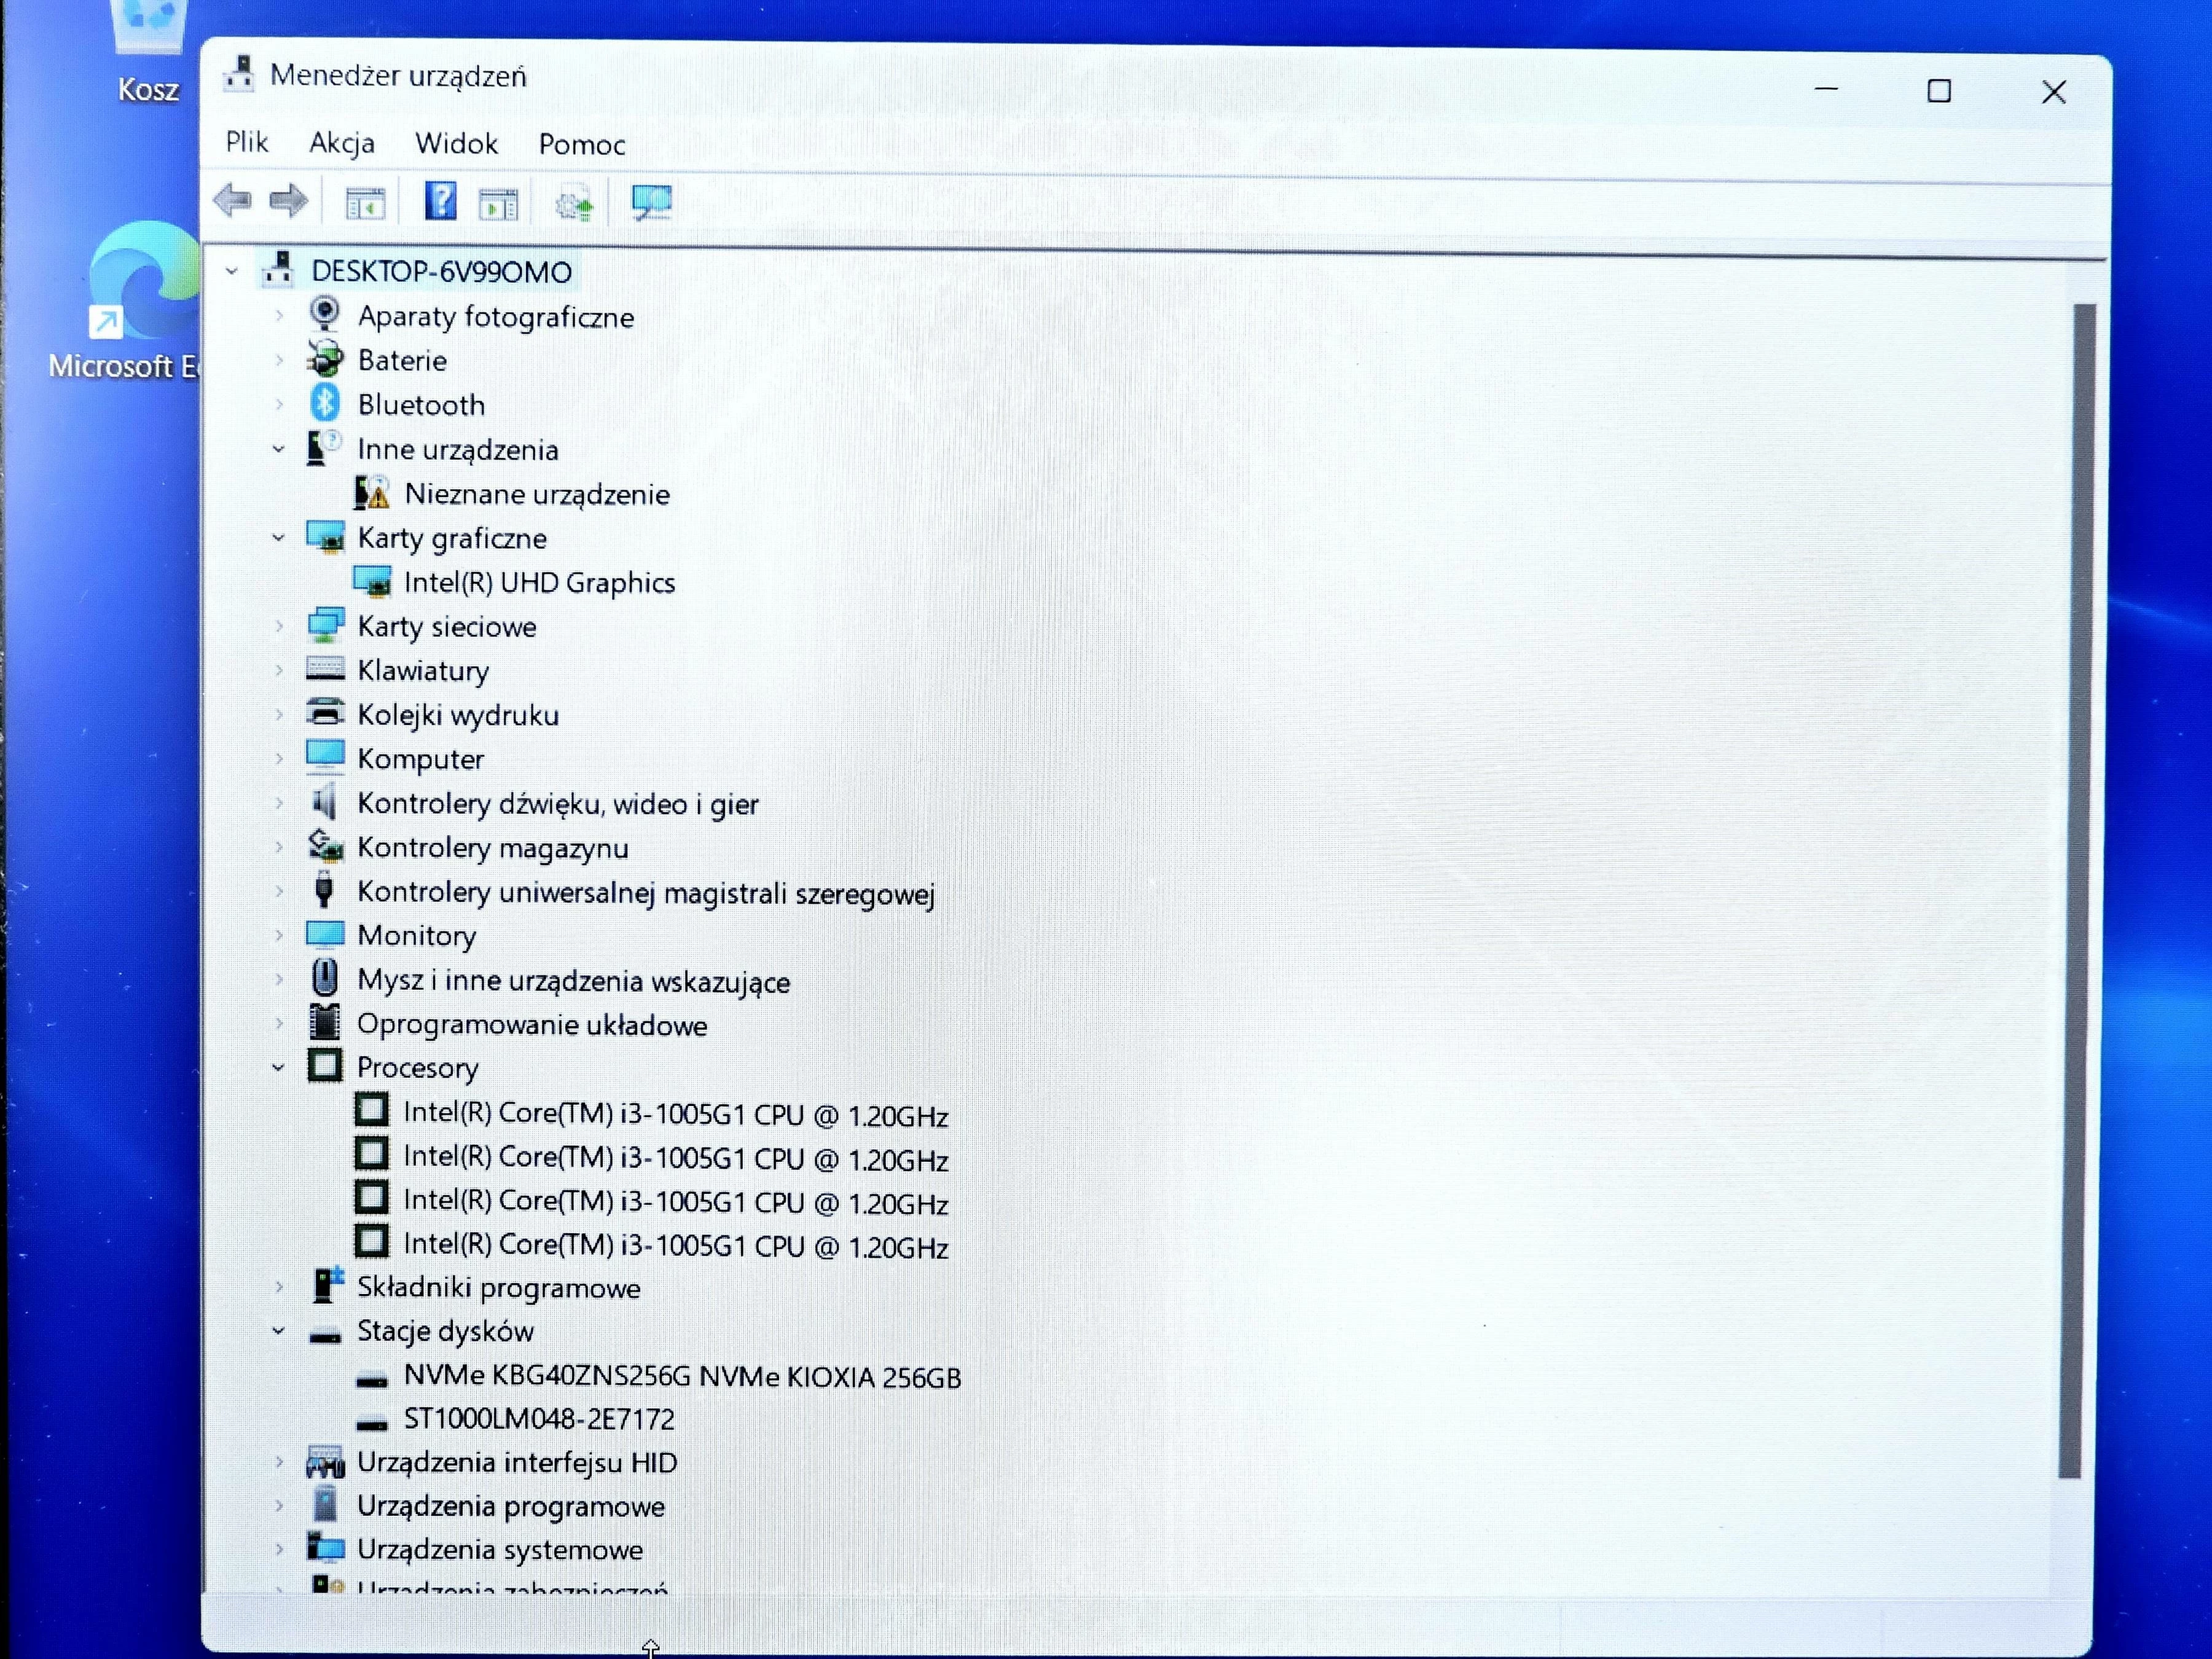Click the Forward arrow toolbar icon
The image size is (2212, 1659).
click(x=289, y=201)
